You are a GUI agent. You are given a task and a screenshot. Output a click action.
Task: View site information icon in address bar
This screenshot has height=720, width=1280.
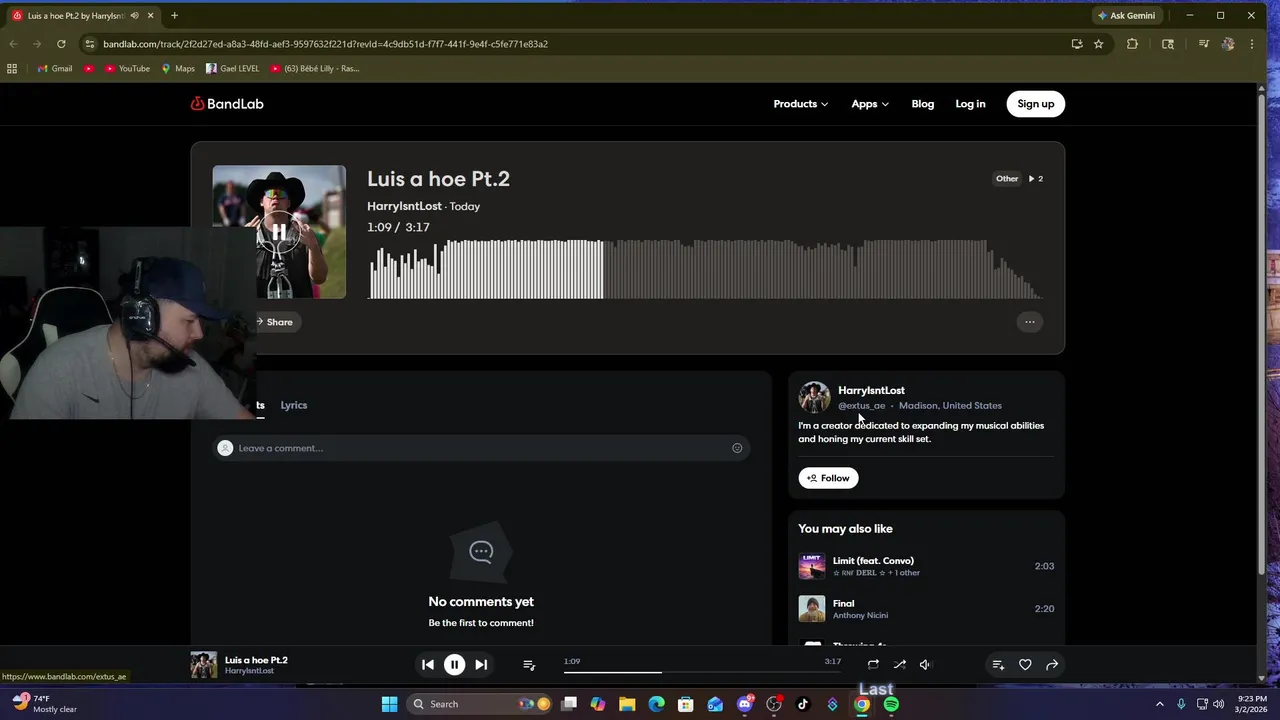(x=90, y=44)
